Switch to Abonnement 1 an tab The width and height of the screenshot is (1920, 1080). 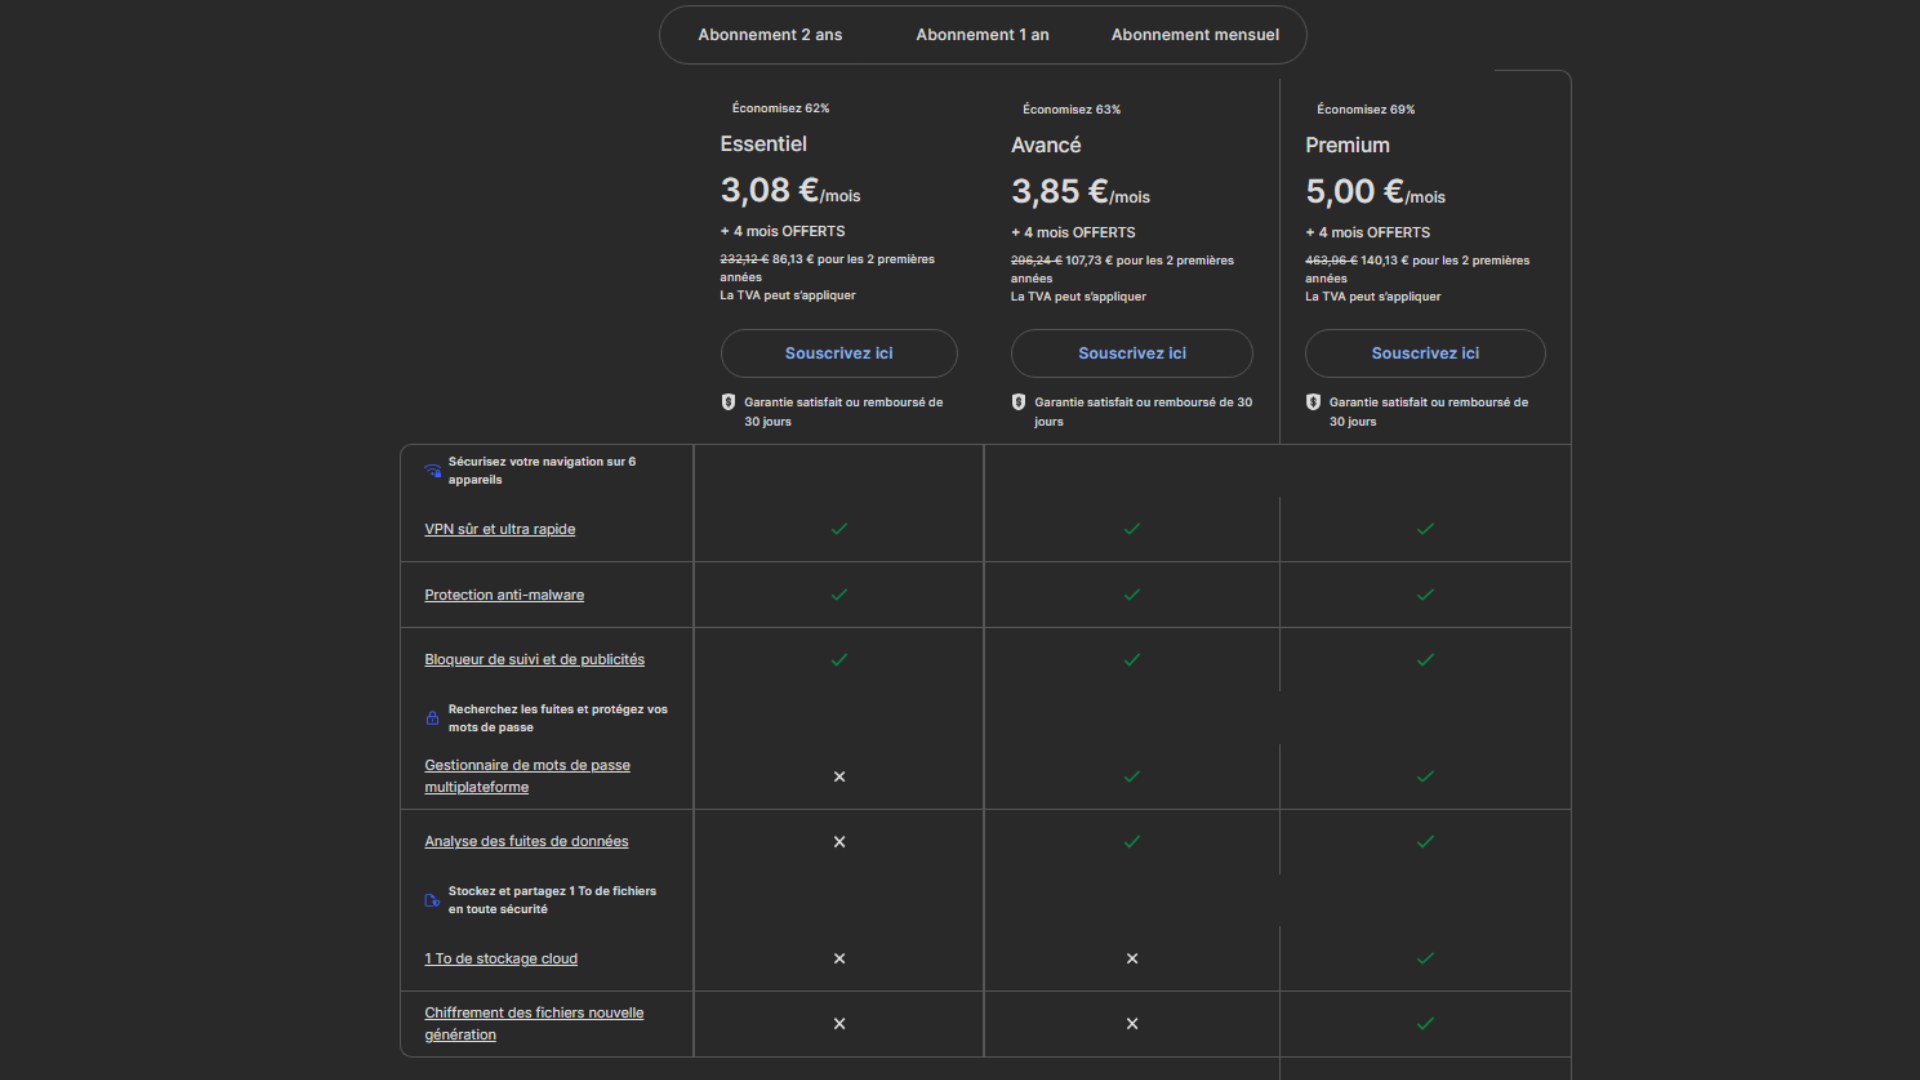tap(982, 35)
